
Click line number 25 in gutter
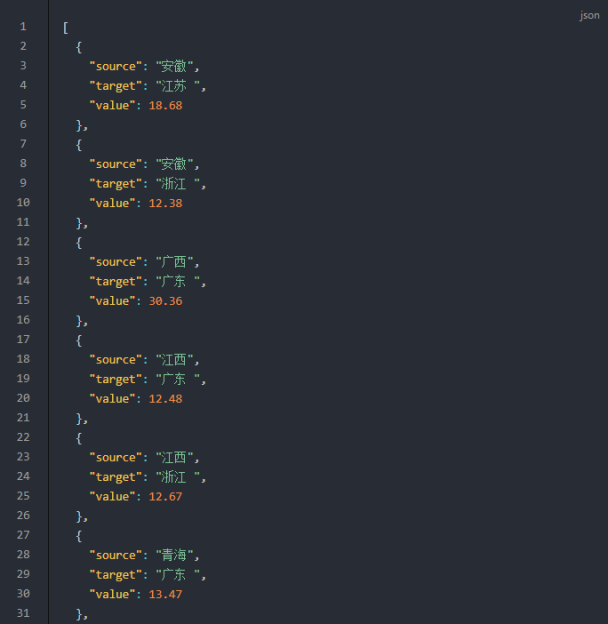23,496
